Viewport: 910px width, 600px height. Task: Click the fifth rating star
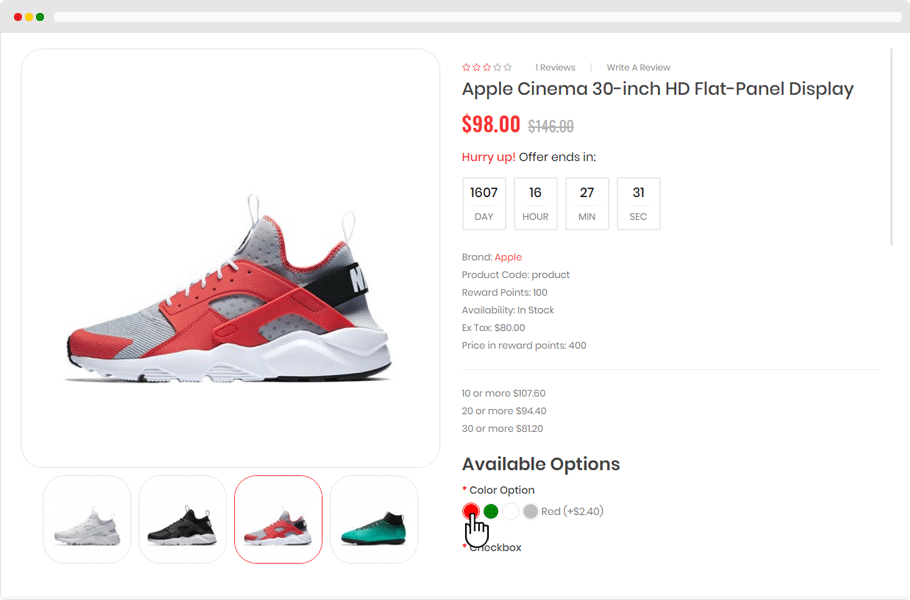[508, 68]
